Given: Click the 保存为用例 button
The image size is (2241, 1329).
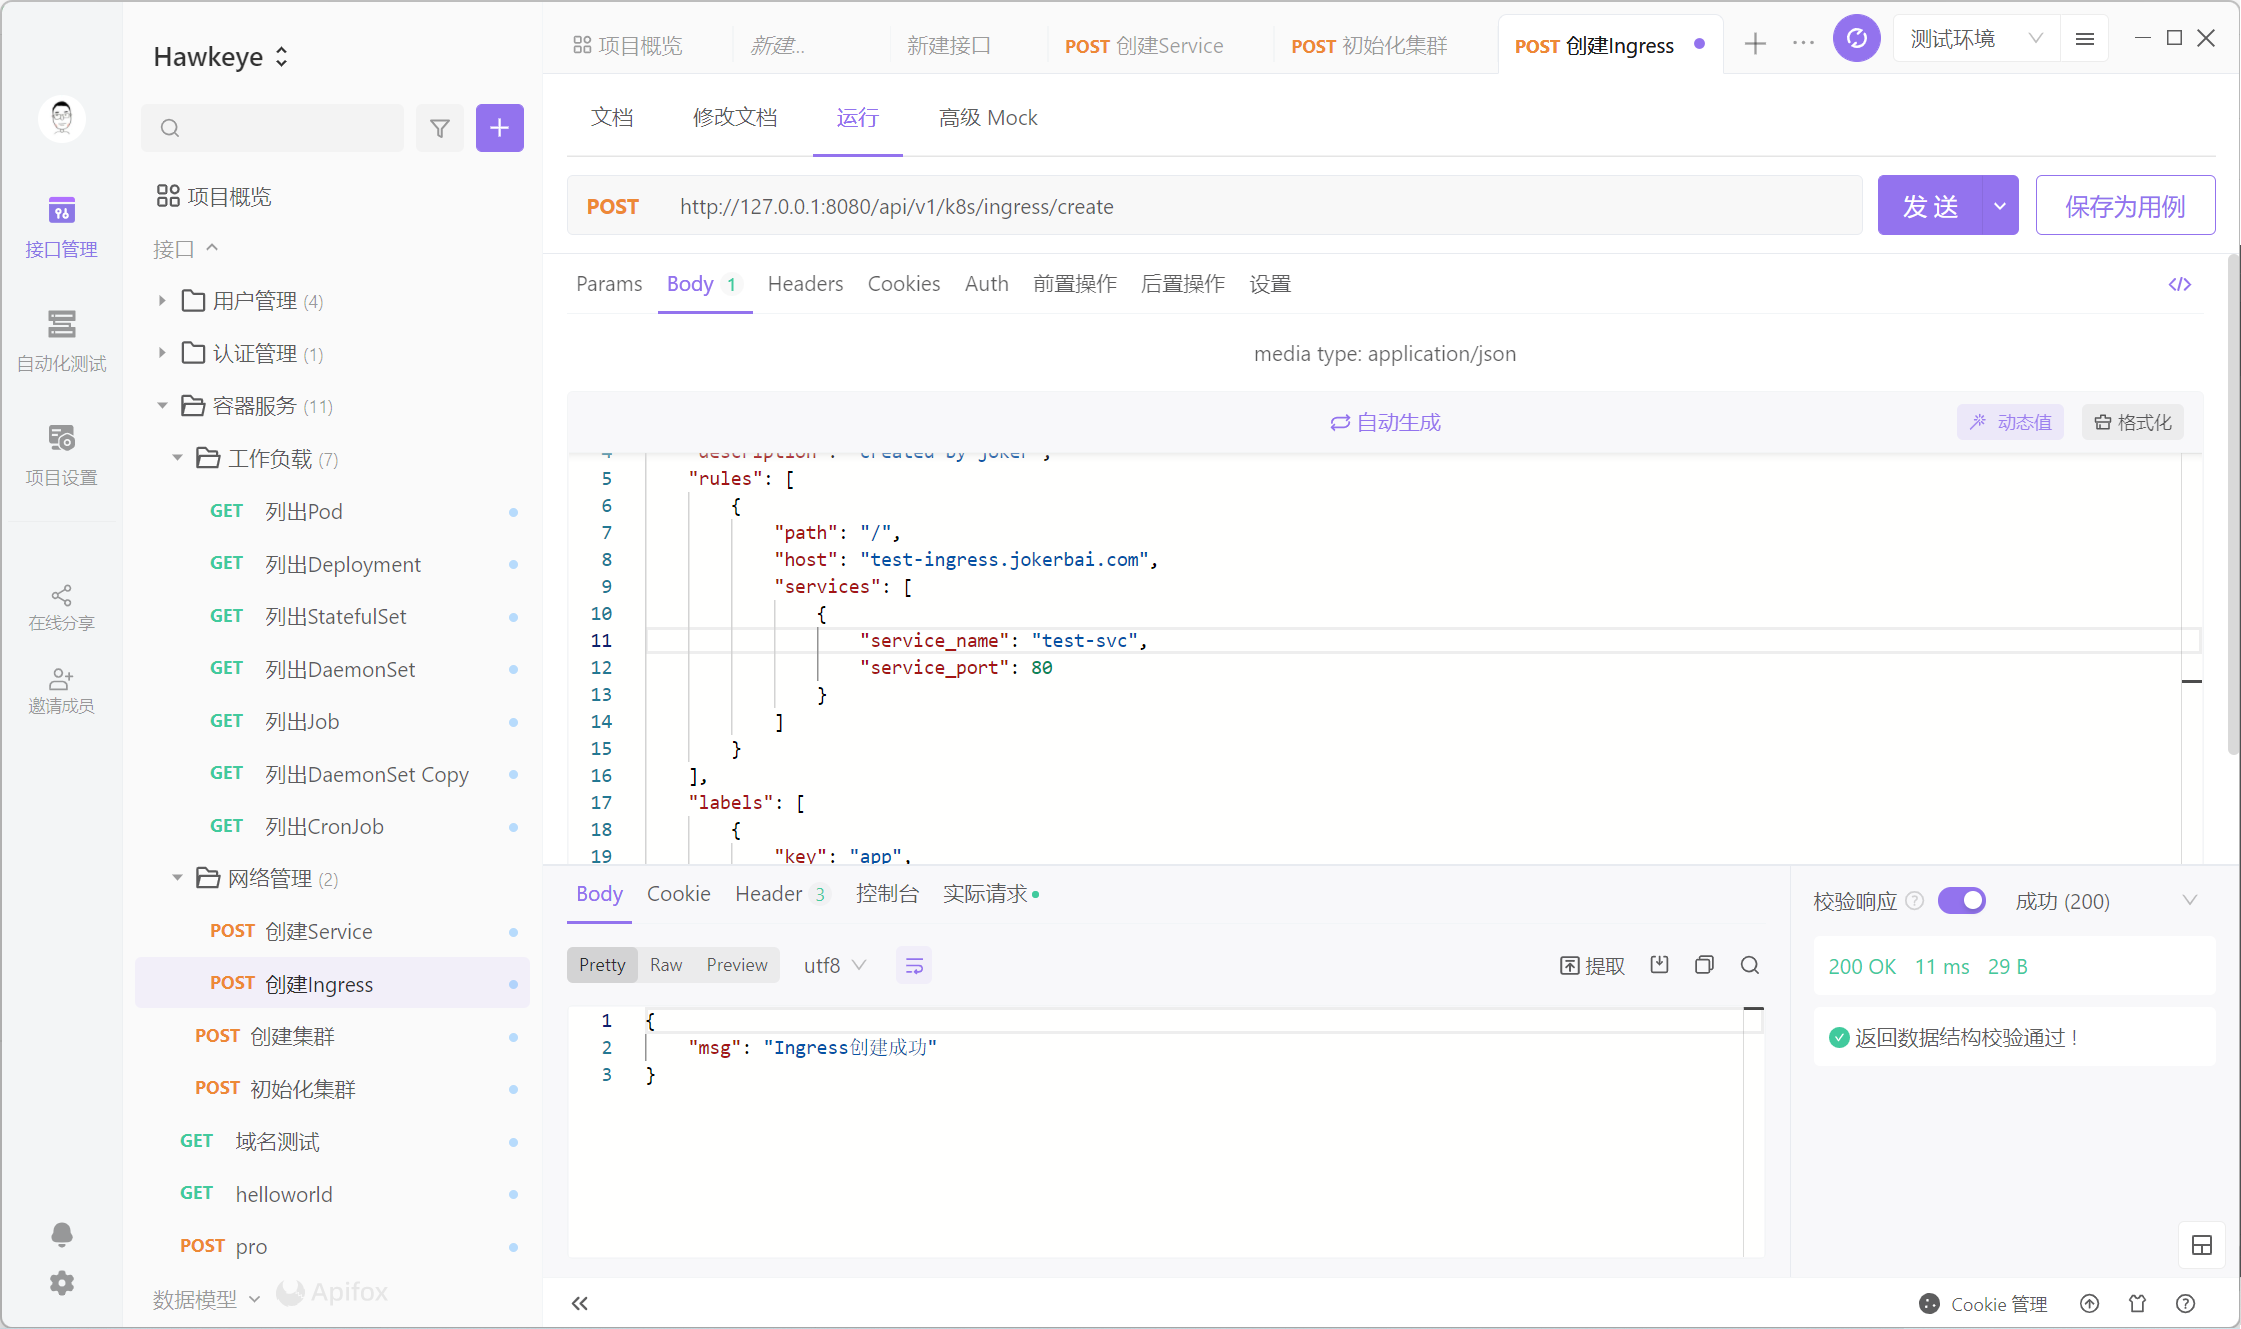Looking at the screenshot, I should (2126, 206).
